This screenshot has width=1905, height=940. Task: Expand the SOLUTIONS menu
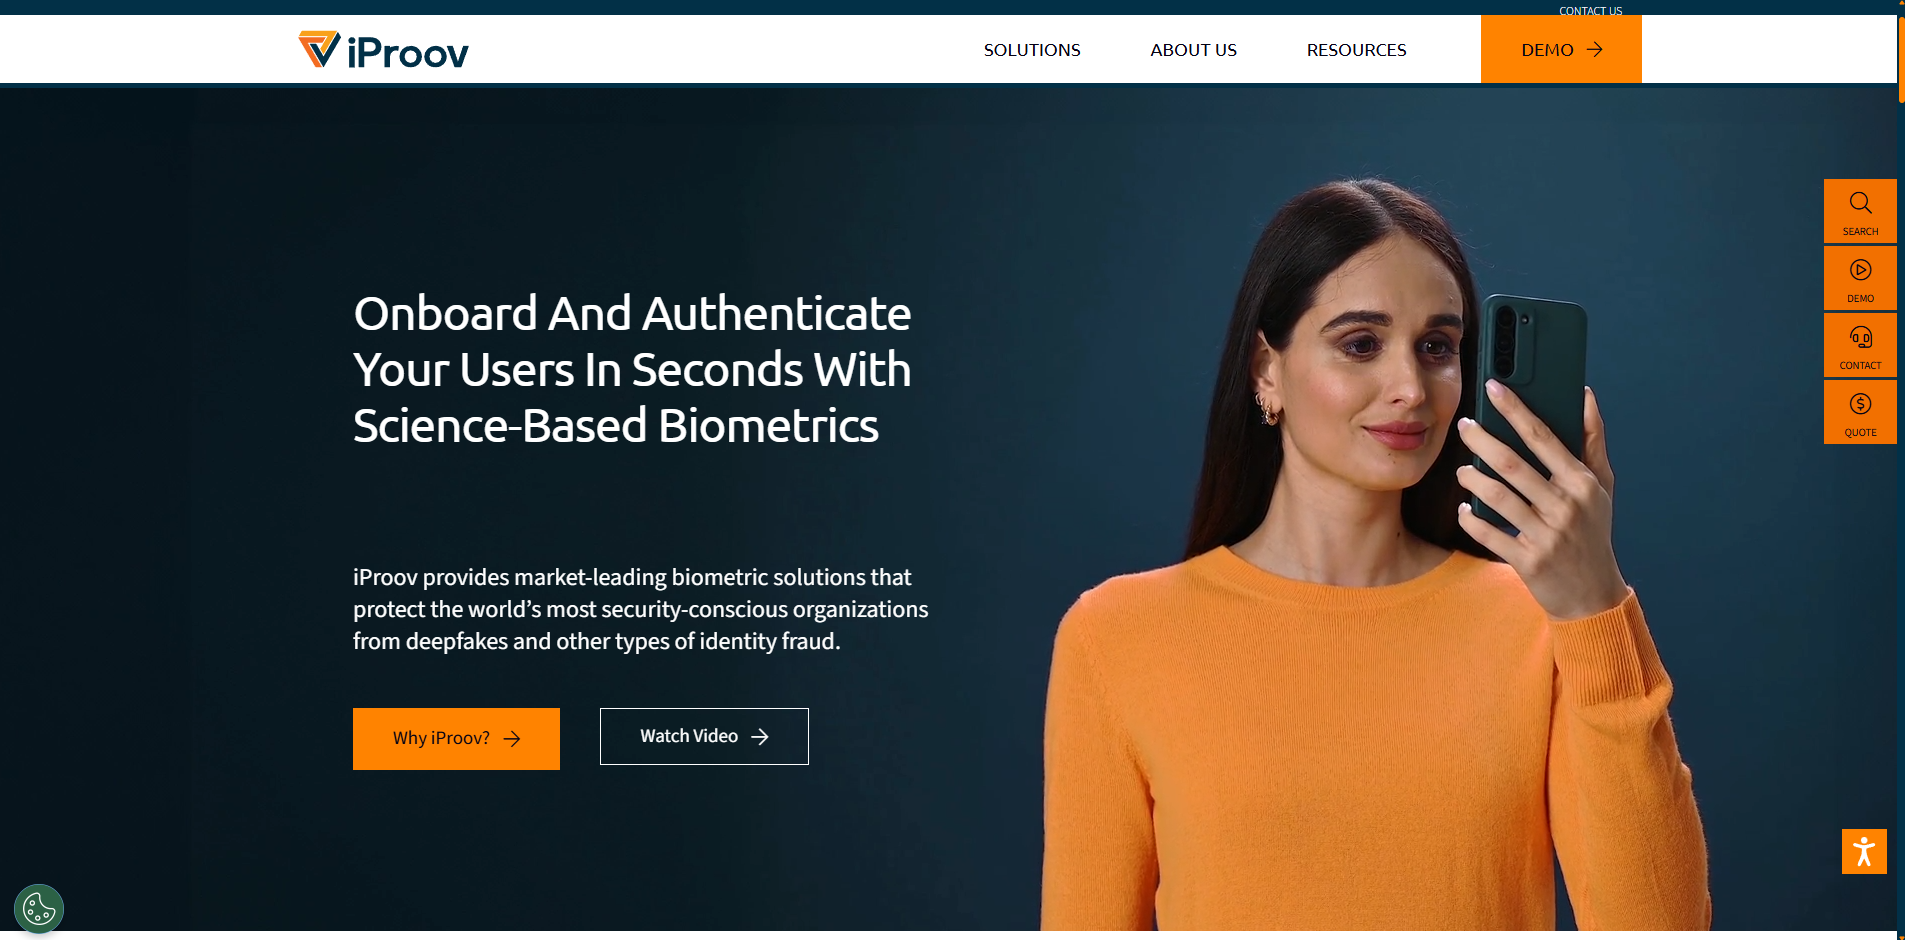1032,50
